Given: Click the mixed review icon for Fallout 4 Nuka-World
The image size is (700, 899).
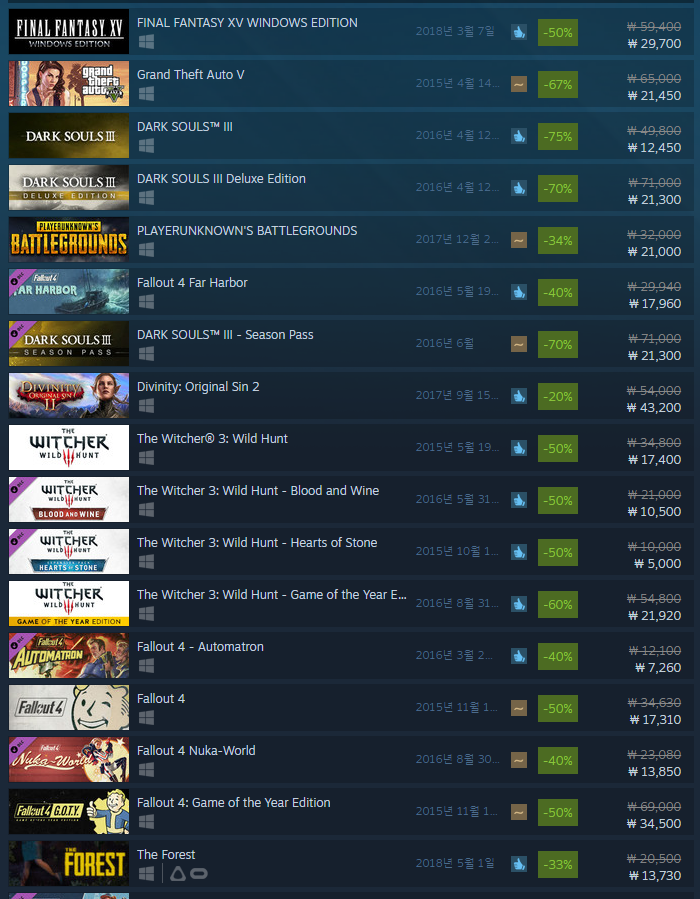Looking at the screenshot, I should tap(519, 760).
